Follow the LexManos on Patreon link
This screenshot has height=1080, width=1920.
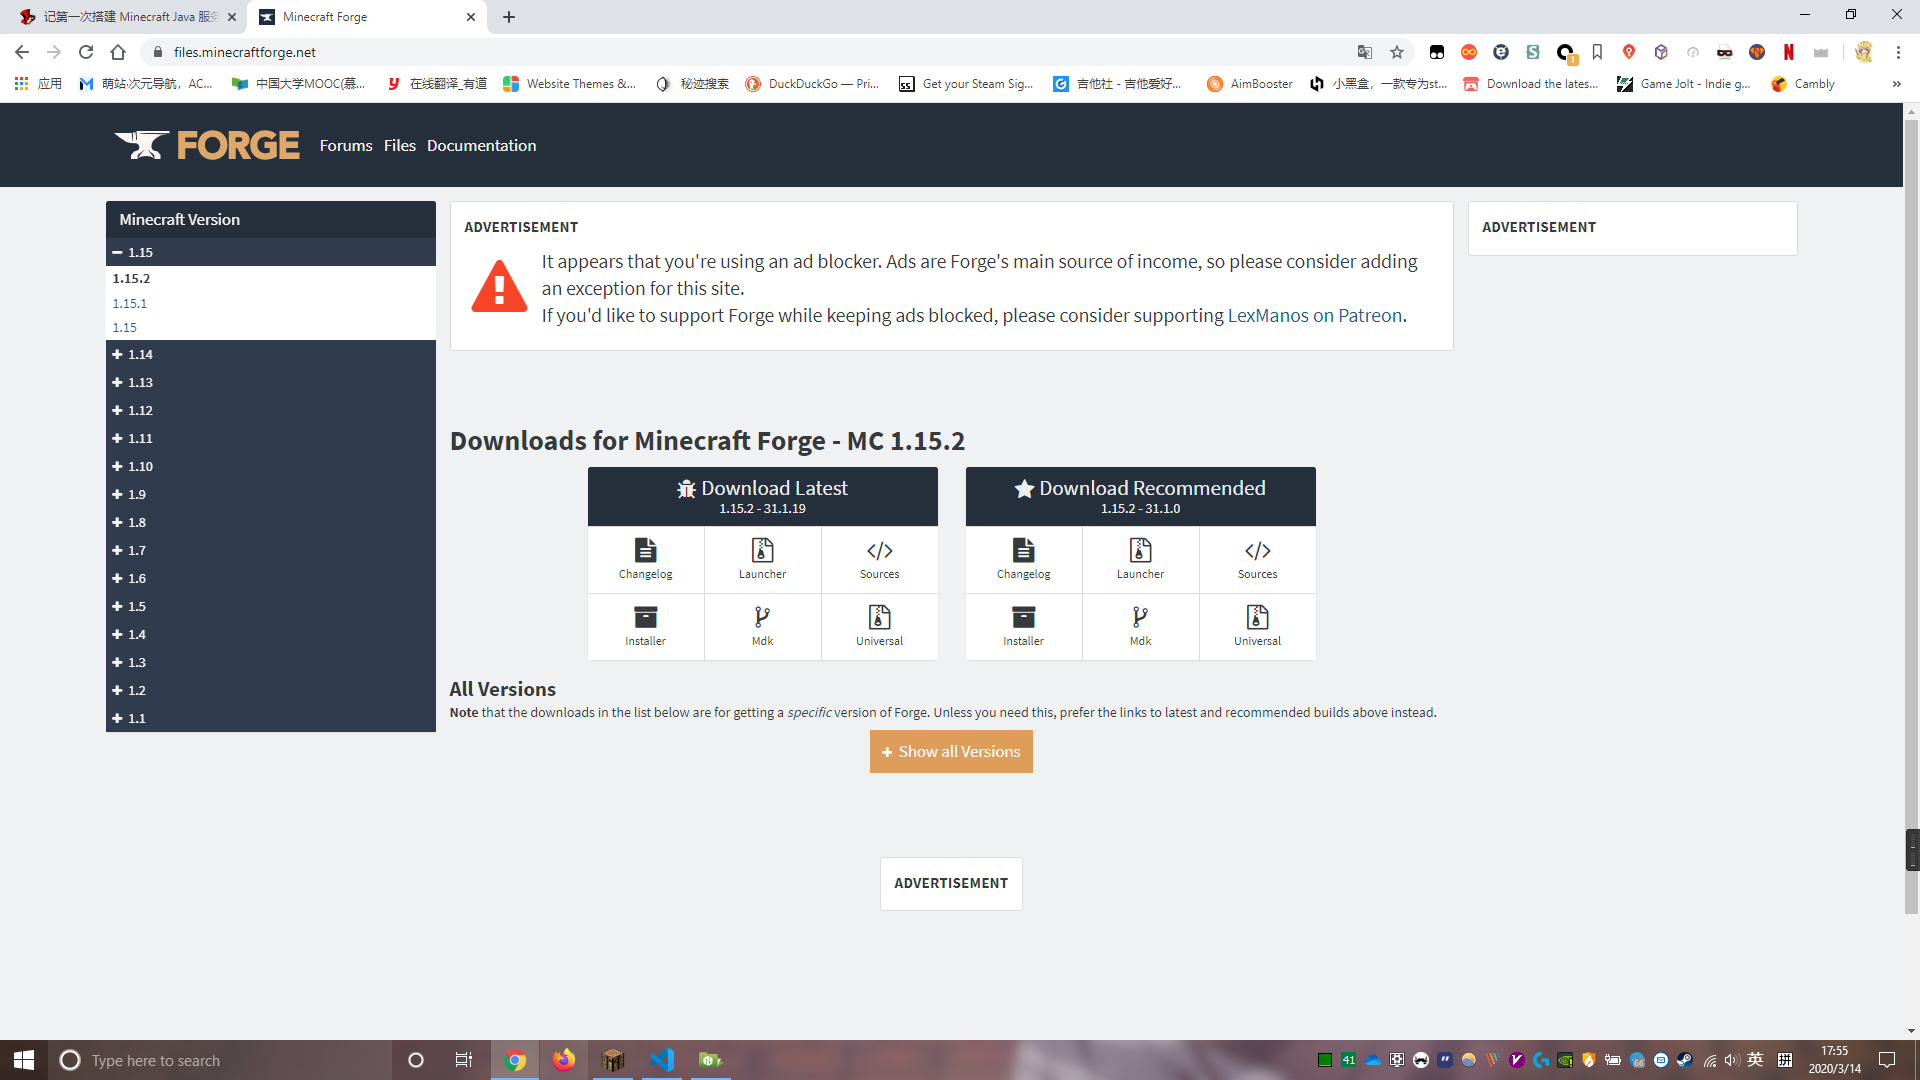pos(1315,315)
